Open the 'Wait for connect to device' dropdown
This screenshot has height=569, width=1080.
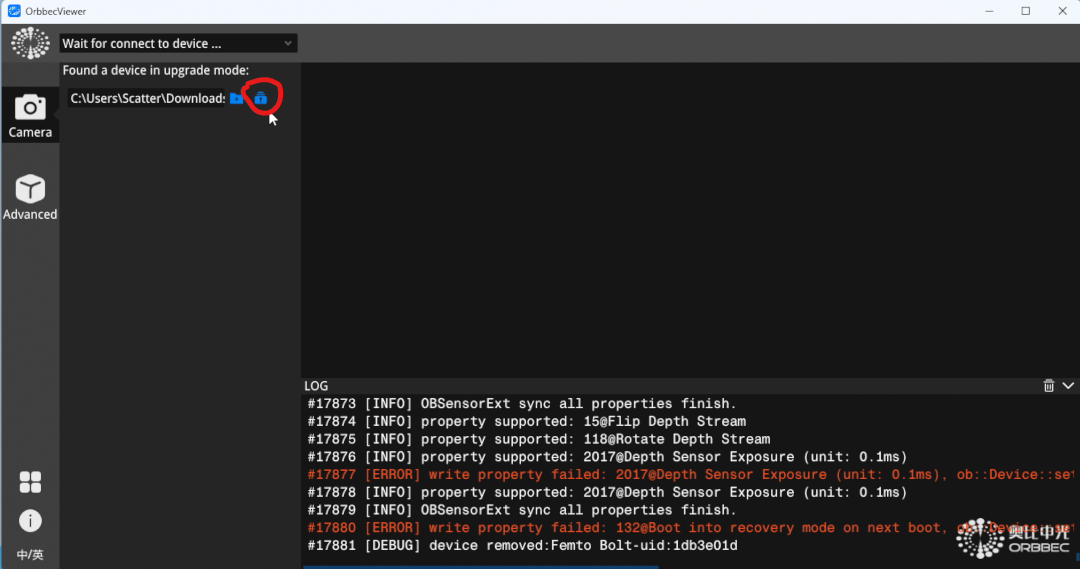(x=178, y=43)
